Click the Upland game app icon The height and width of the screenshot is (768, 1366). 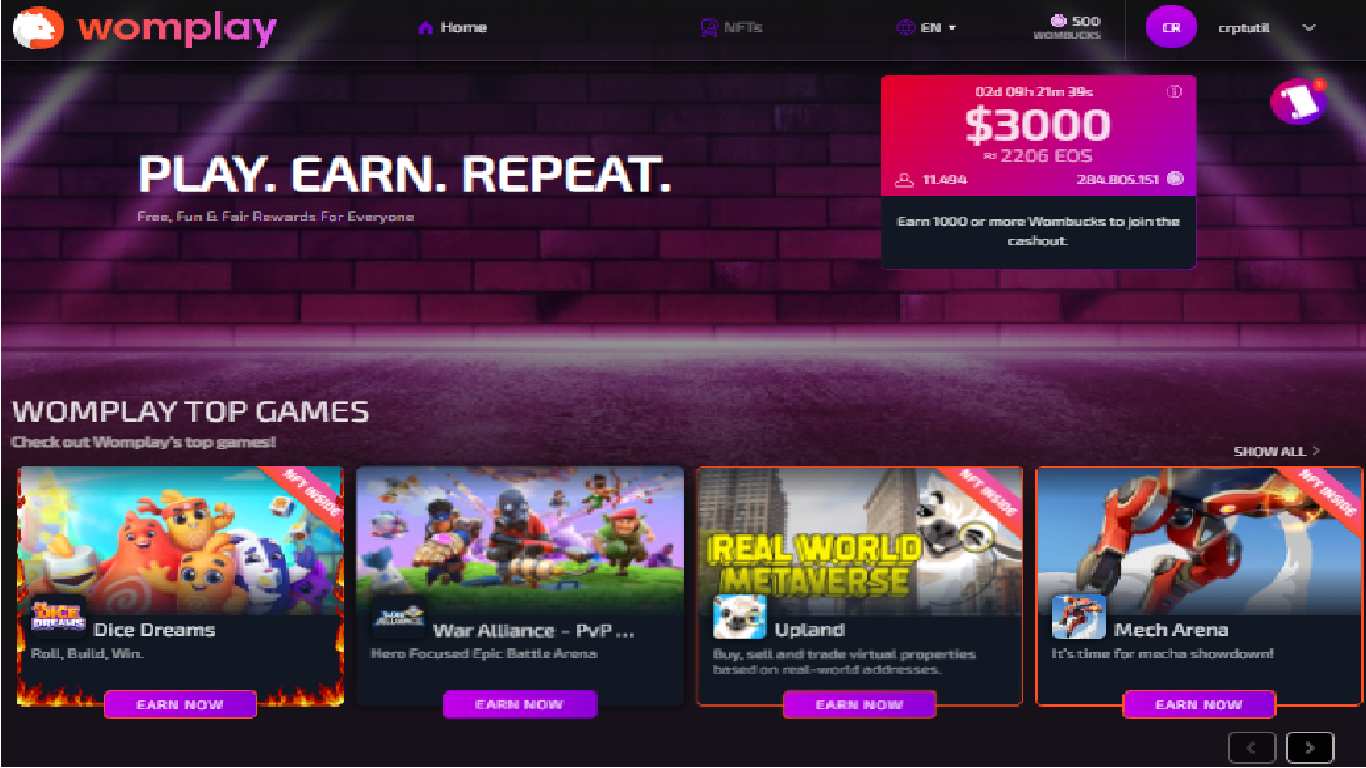[739, 617]
